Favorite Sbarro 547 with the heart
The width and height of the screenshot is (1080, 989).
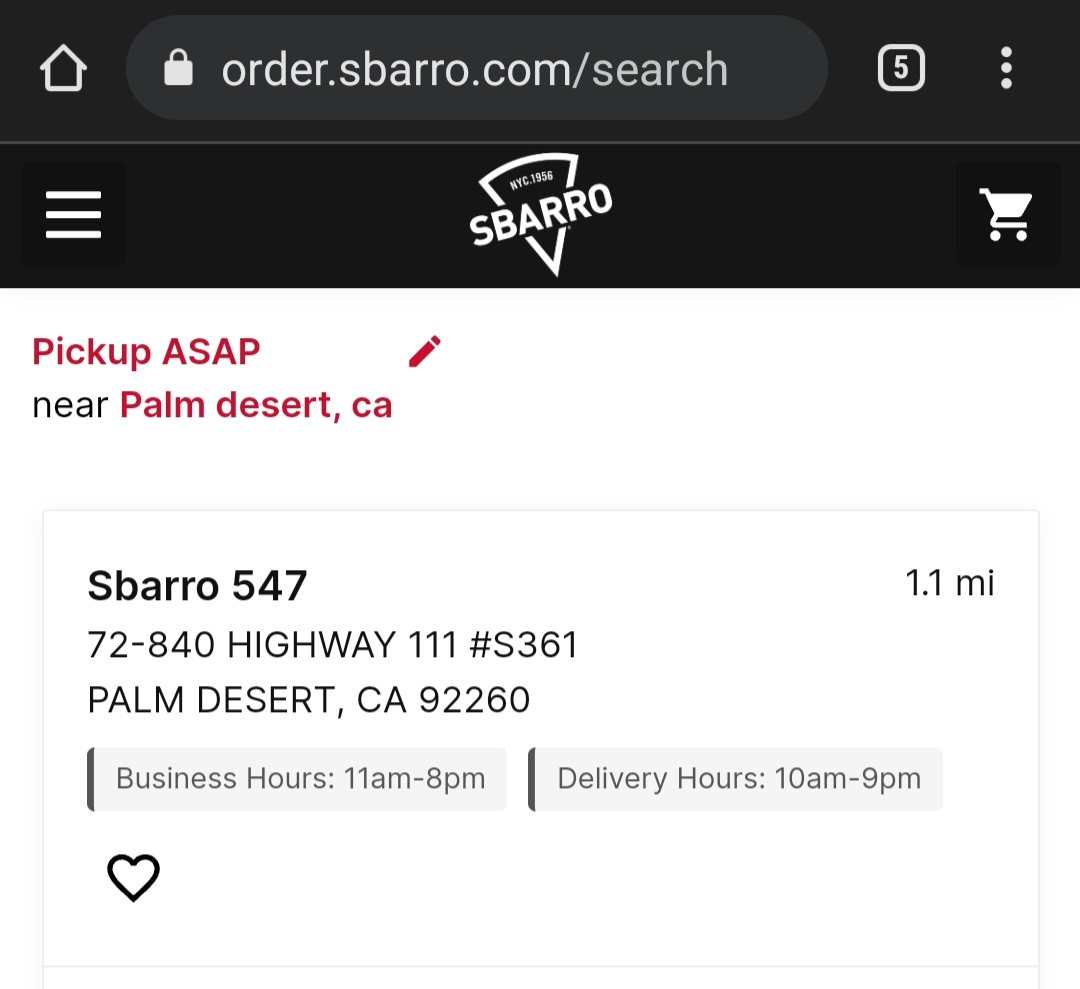133,878
